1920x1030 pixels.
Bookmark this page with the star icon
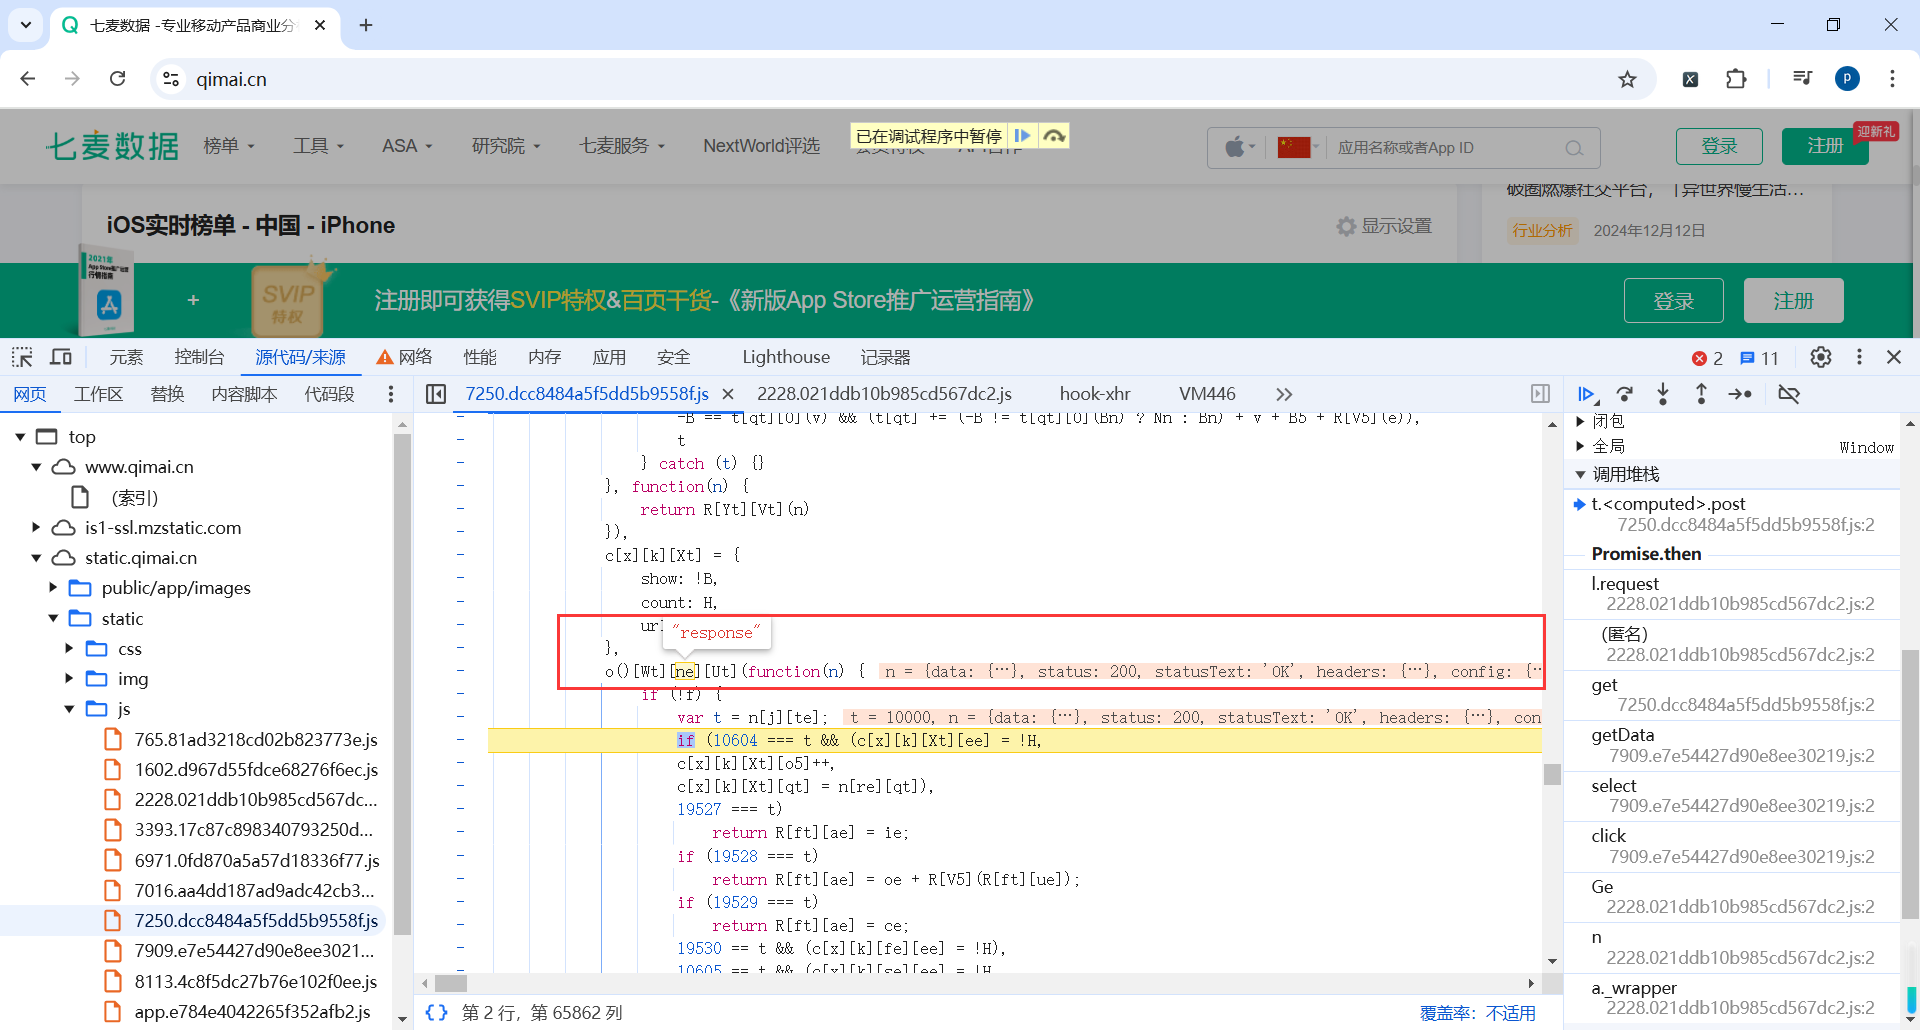pos(1628,79)
